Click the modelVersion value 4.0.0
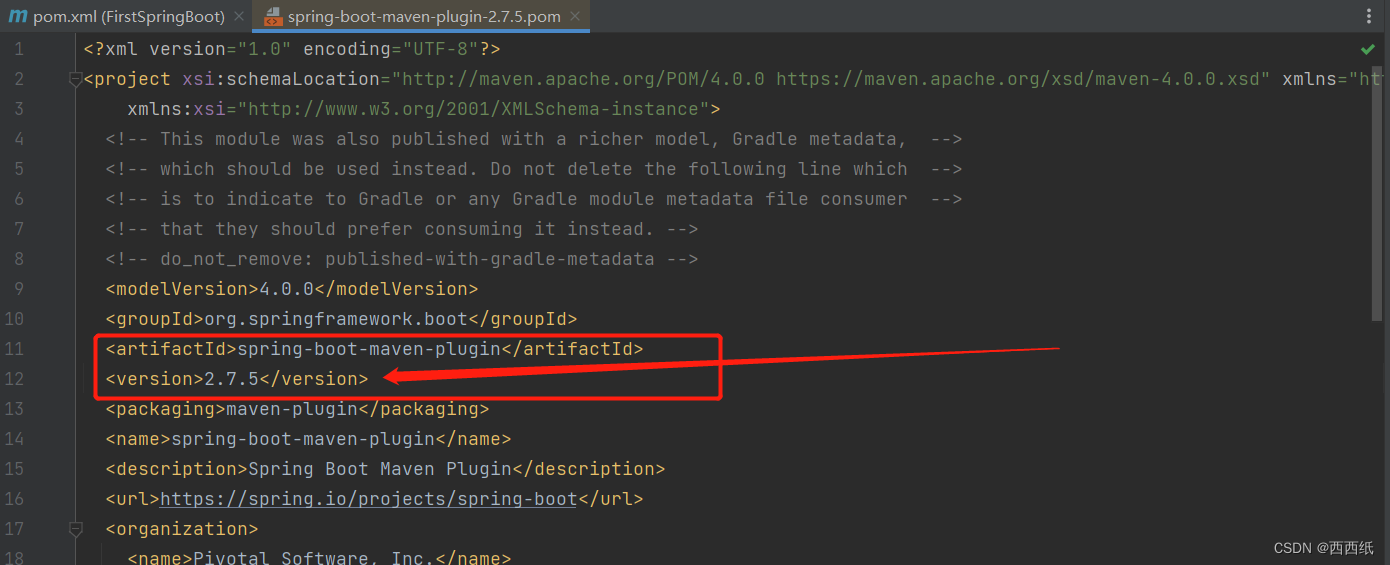Screen dimensions: 1390x565 point(287,288)
